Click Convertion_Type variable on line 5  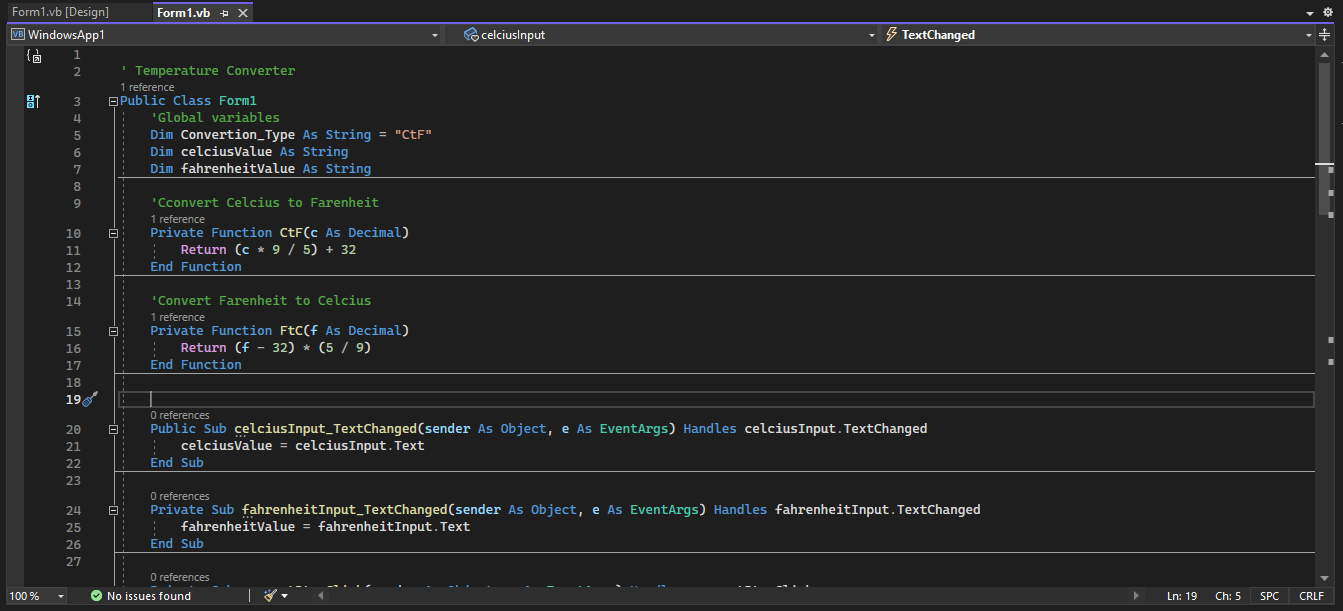[238, 135]
